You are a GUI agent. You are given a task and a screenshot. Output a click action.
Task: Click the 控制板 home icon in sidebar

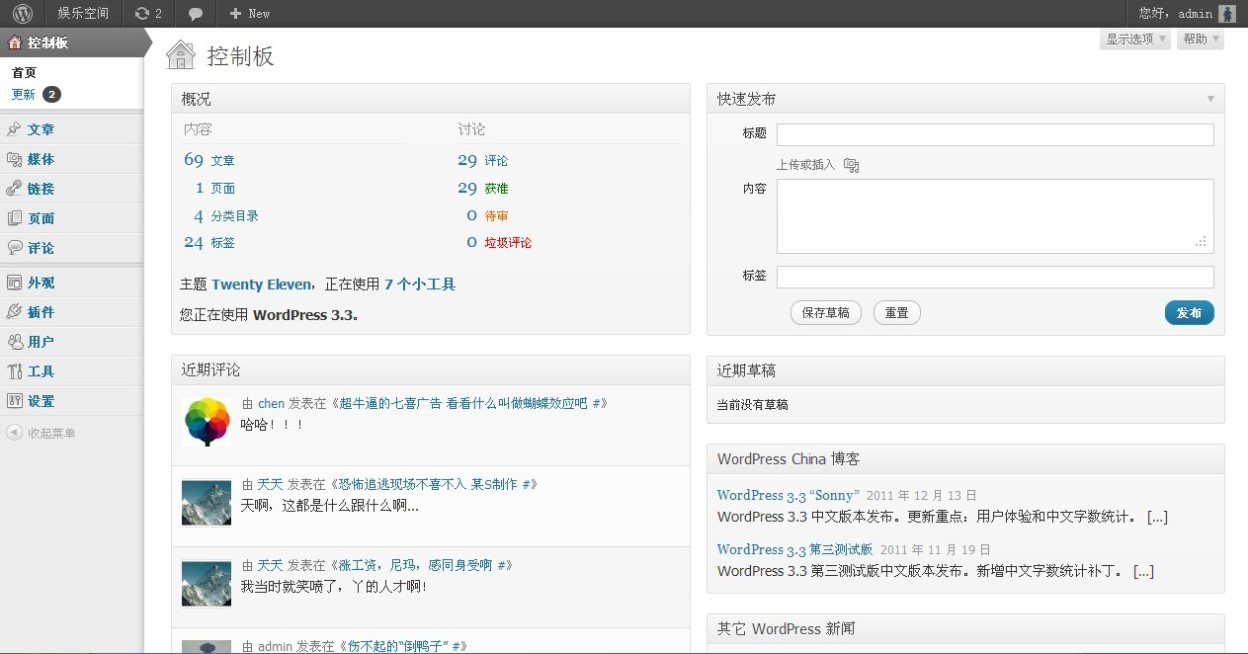click(14, 43)
